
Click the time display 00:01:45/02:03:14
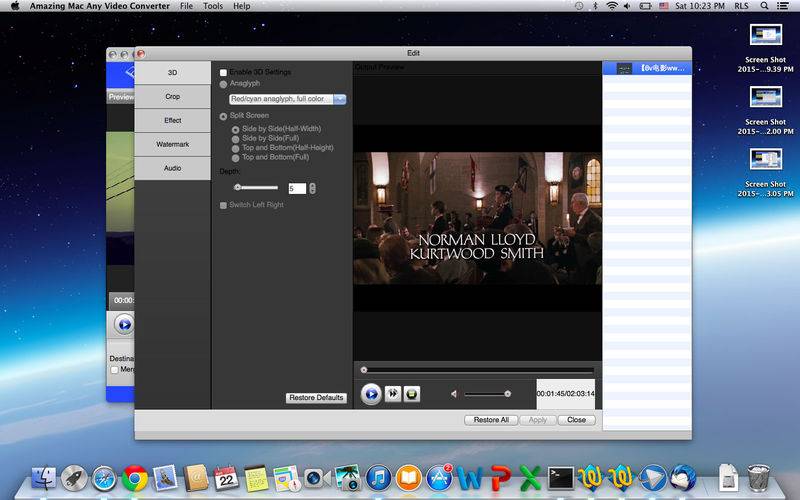pos(565,394)
